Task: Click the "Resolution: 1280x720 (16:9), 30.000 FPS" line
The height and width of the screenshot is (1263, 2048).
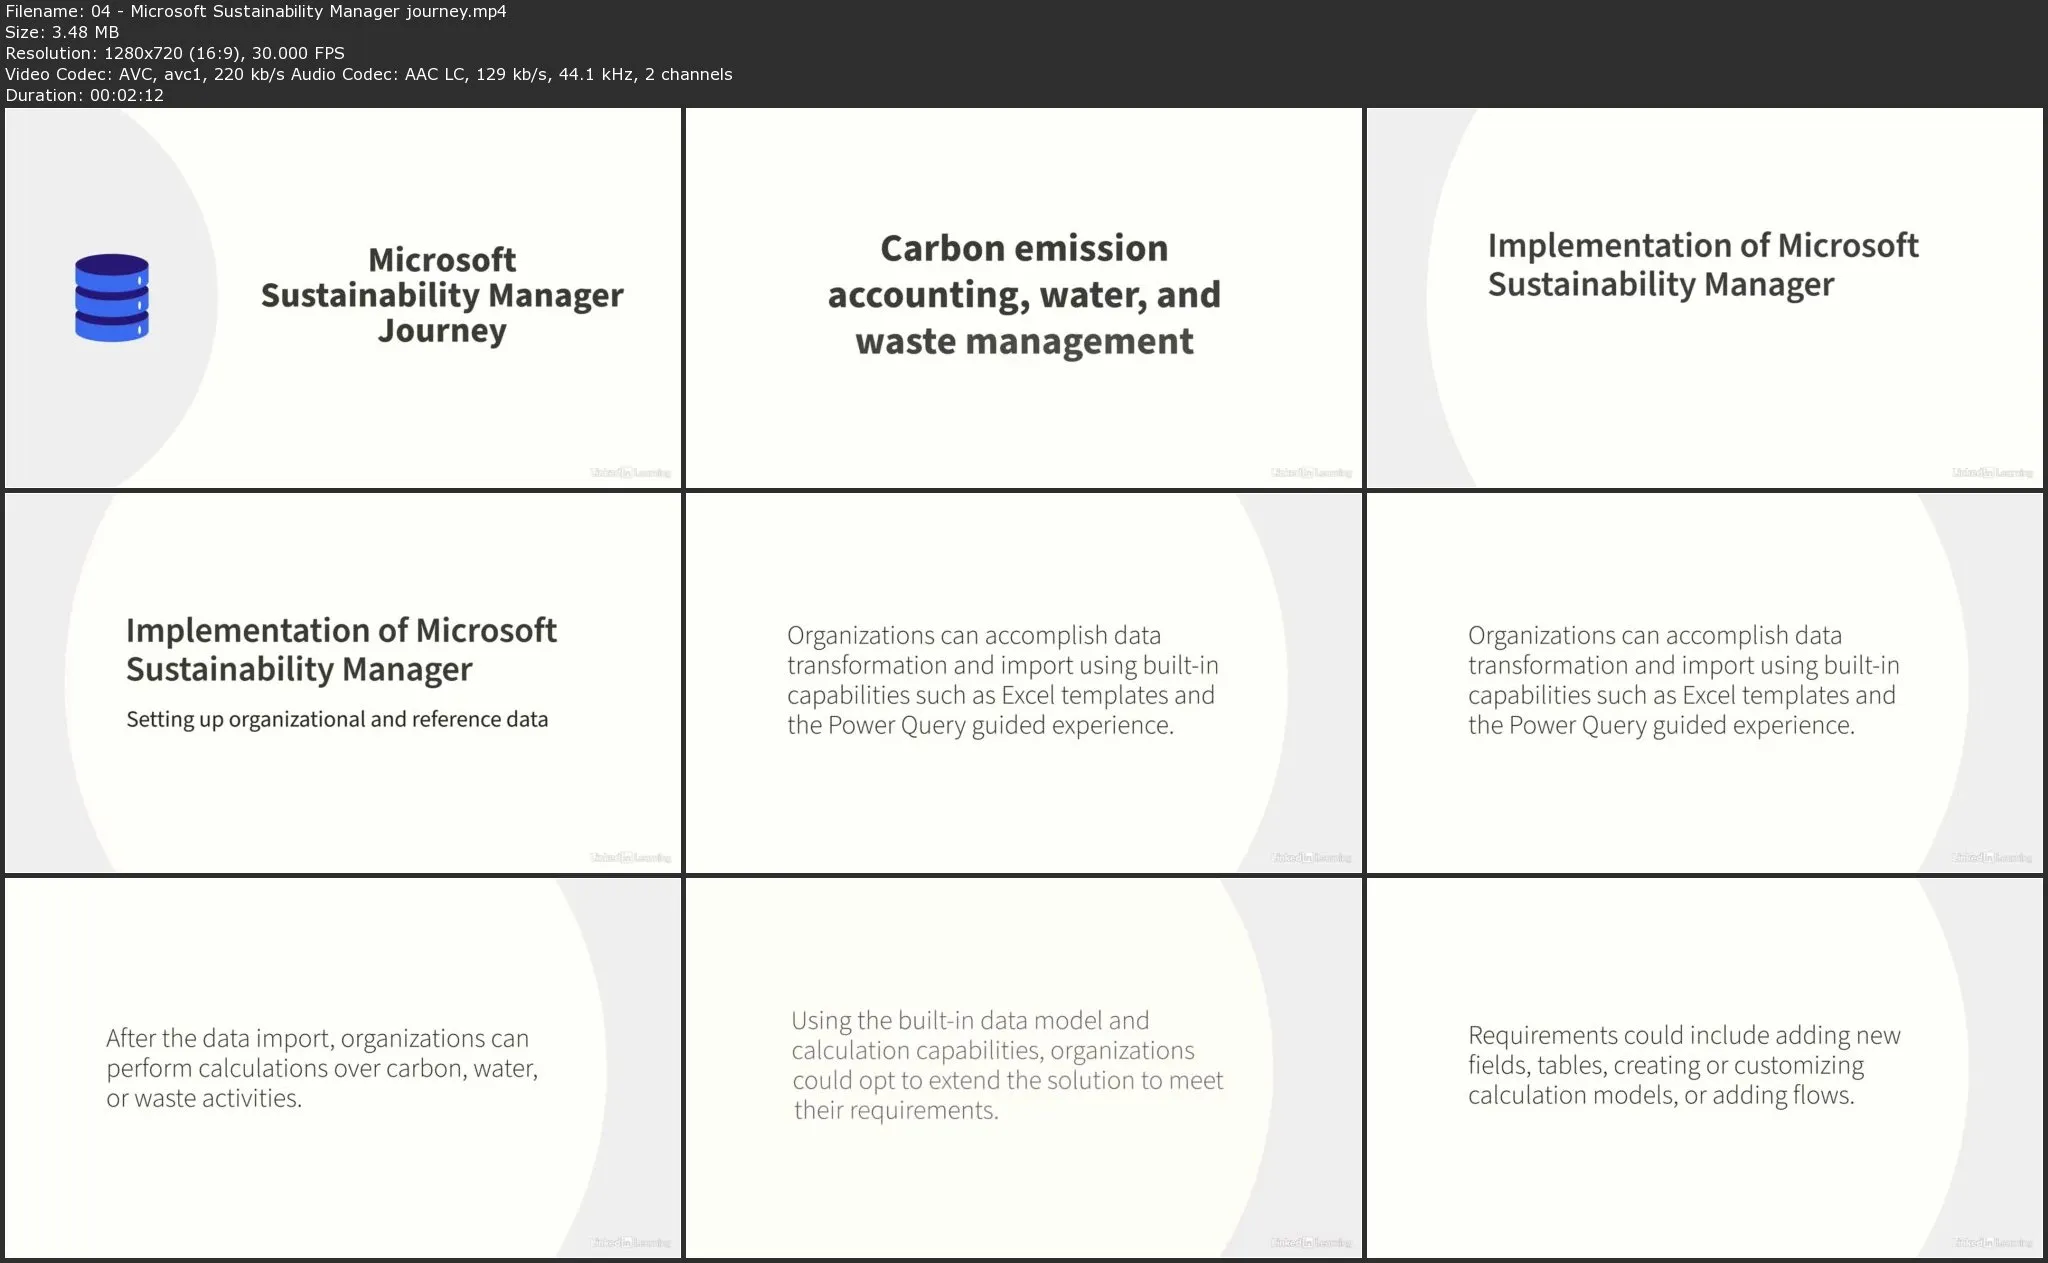Action: pyautogui.click(x=175, y=53)
